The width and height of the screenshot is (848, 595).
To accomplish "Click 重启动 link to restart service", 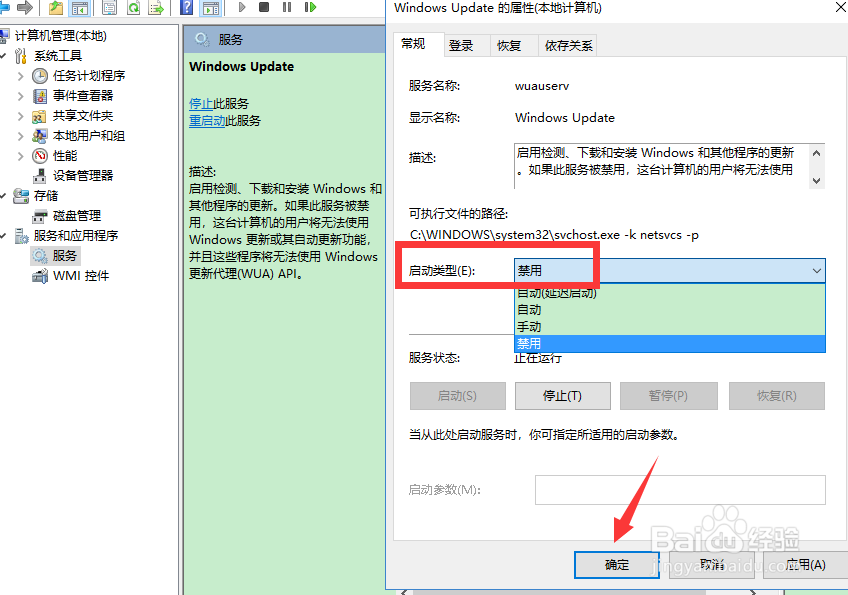I will [x=207, y=120].
